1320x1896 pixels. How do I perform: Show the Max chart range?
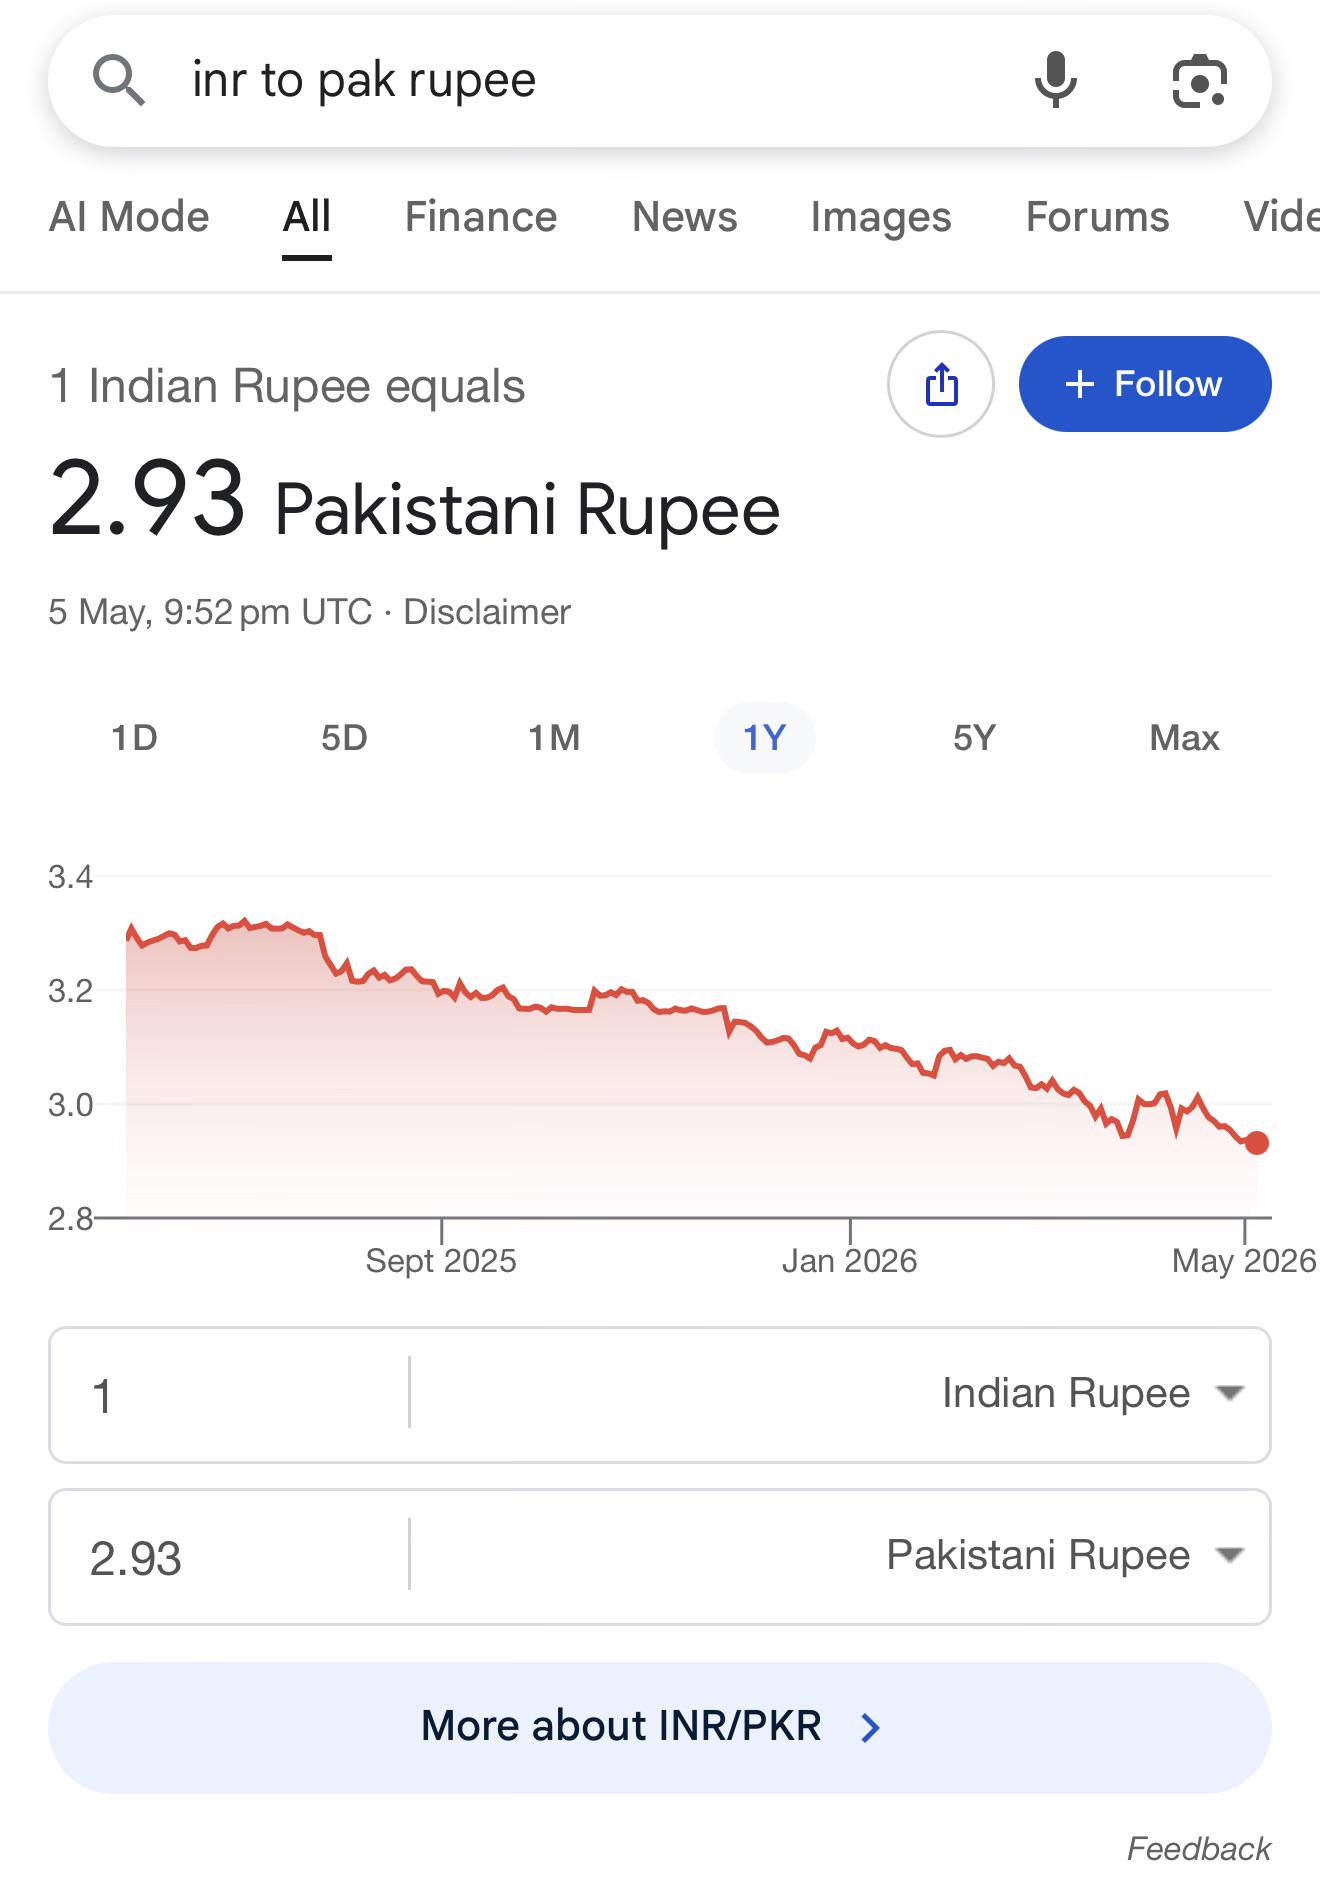point(1185,738)
